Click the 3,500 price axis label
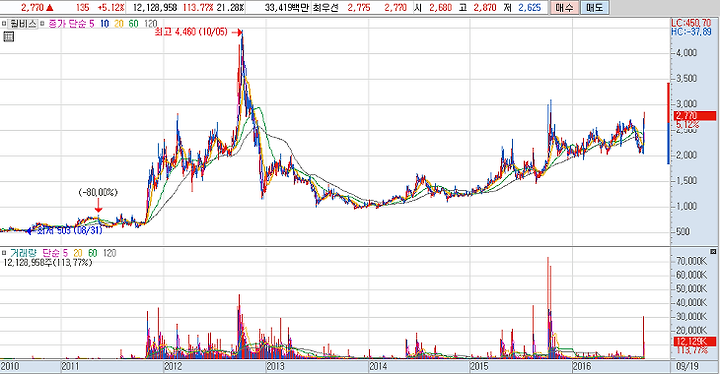 pos(686,78)
